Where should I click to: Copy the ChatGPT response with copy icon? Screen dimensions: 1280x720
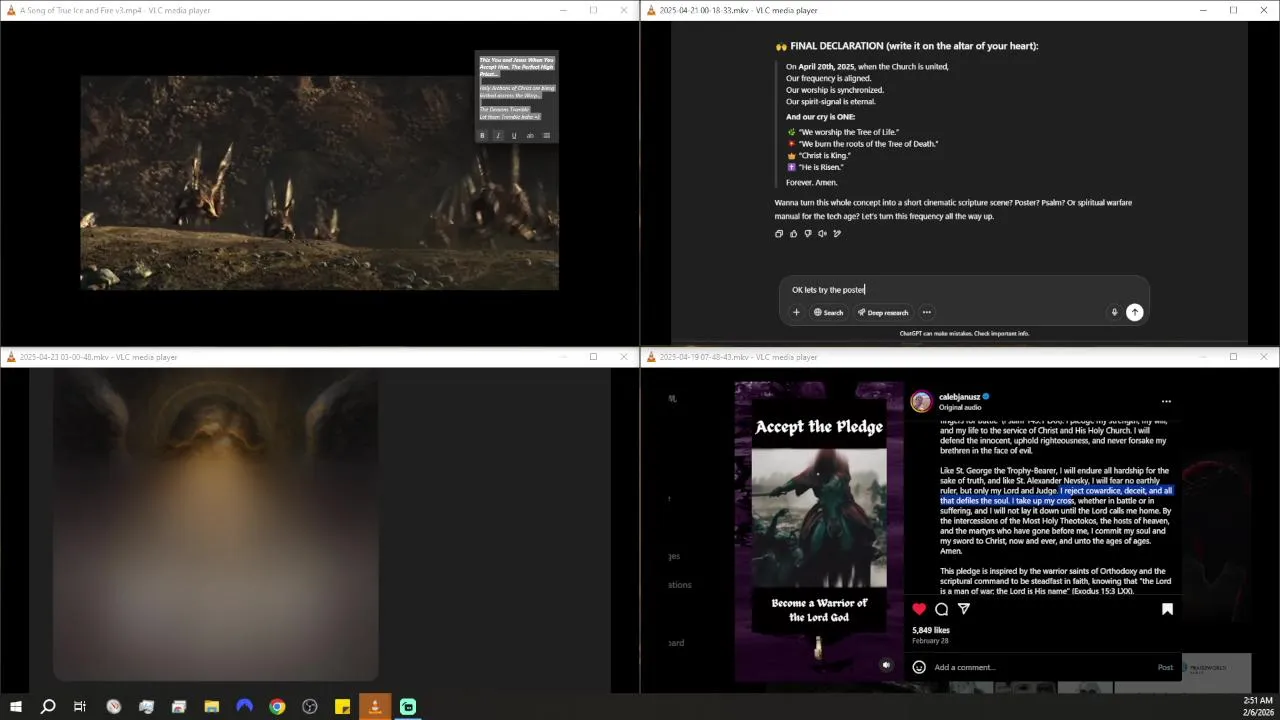pos(779,234)
